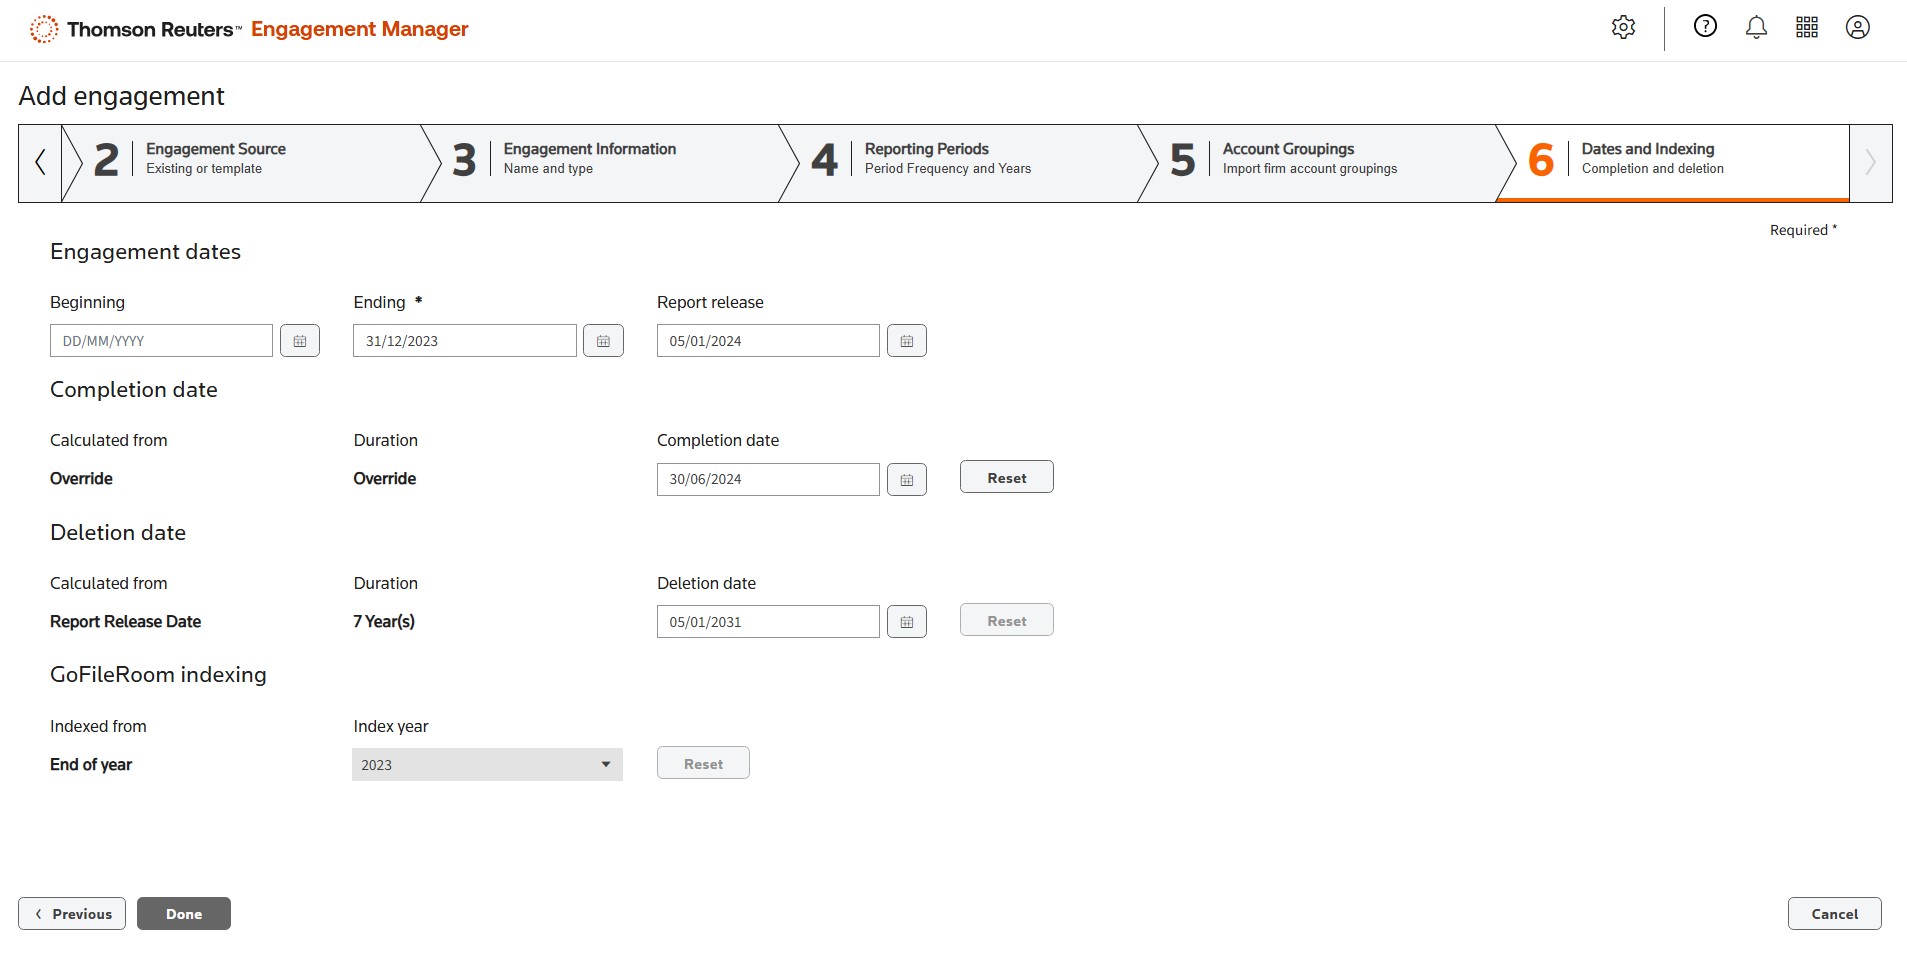Open the settings gear icon
Screen dimensions: 1907x969
[x=1623, y=28]
